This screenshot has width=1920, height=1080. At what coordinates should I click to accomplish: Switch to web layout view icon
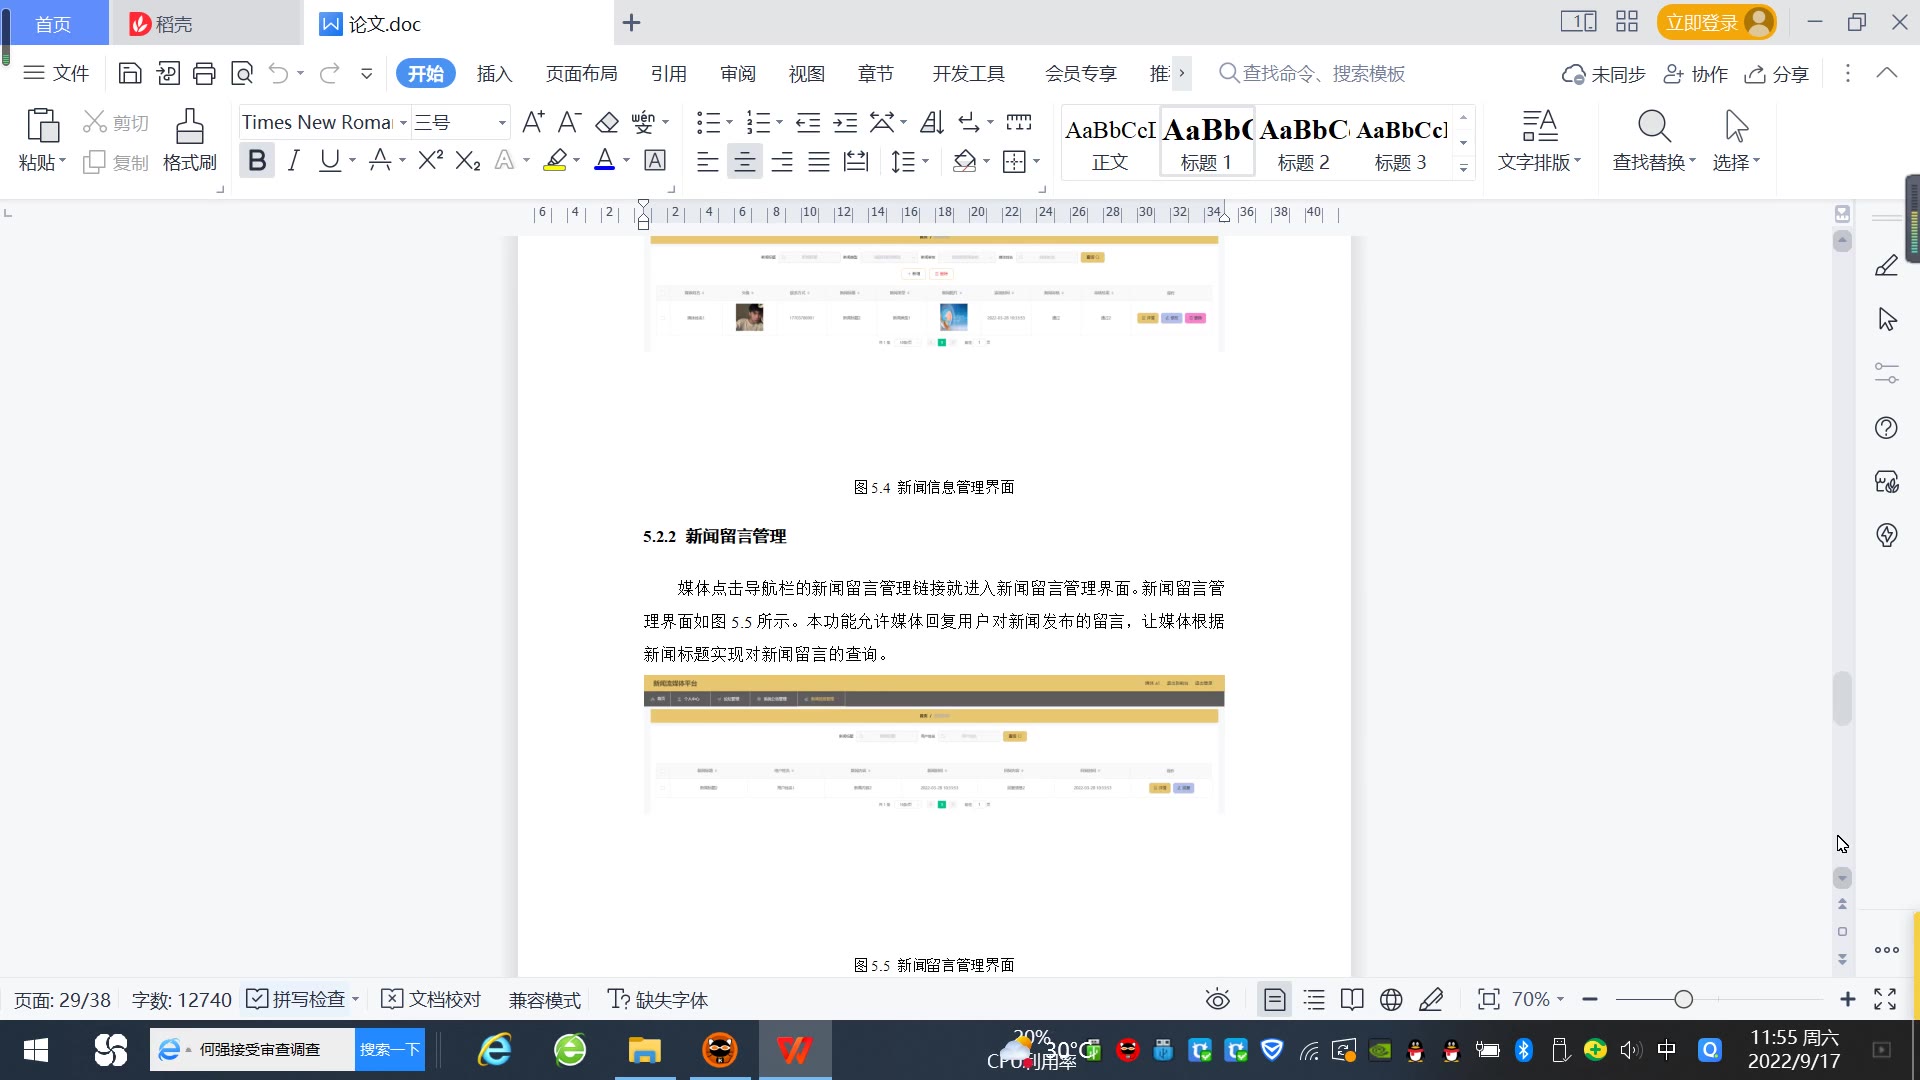tap(1391, 999)
